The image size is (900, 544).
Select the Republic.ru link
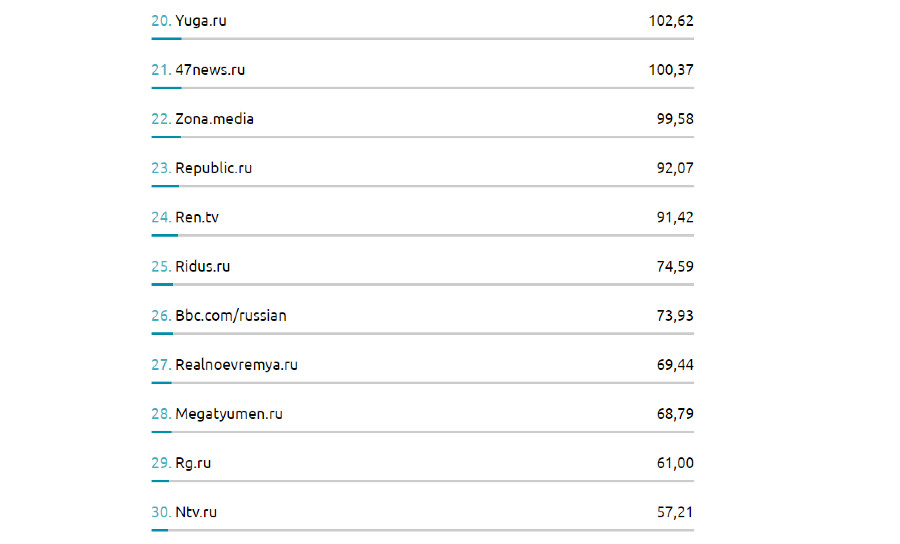point(213,168)
